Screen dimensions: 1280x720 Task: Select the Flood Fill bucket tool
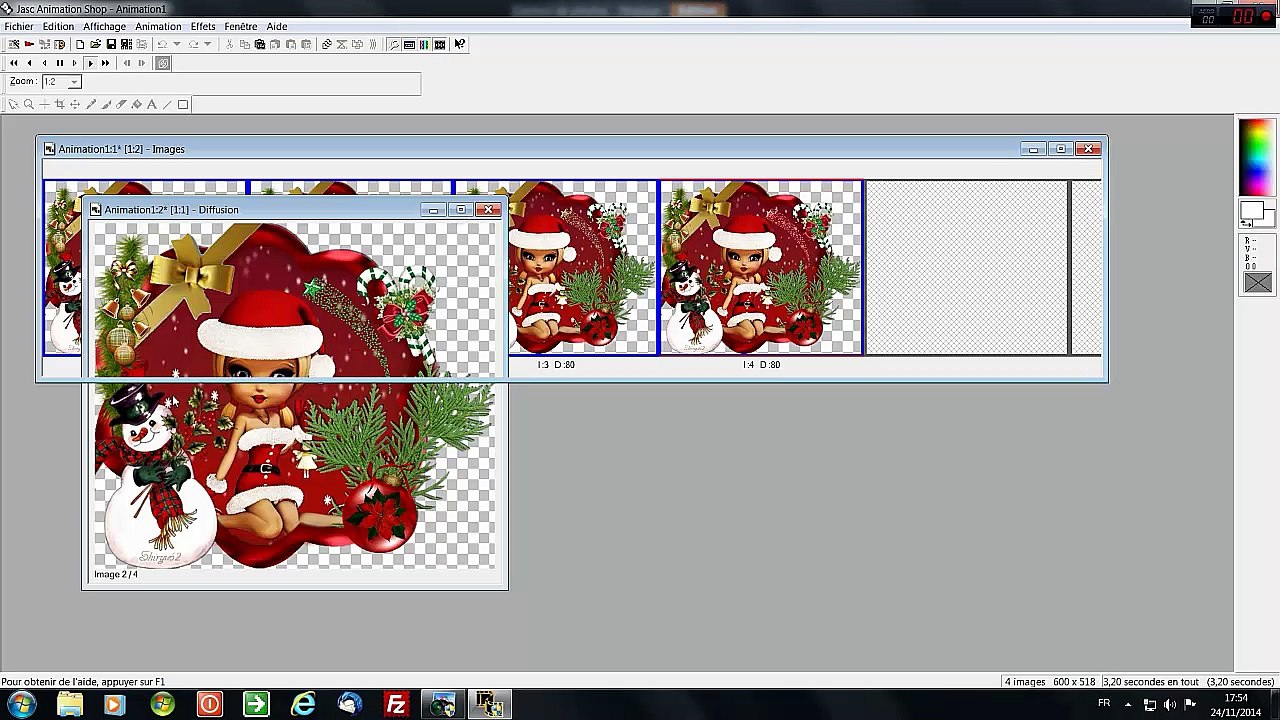[x=137, y=104]
